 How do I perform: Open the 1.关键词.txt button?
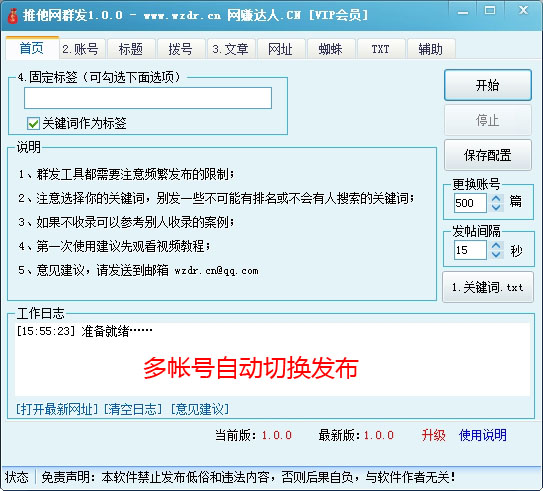[488, 287]
